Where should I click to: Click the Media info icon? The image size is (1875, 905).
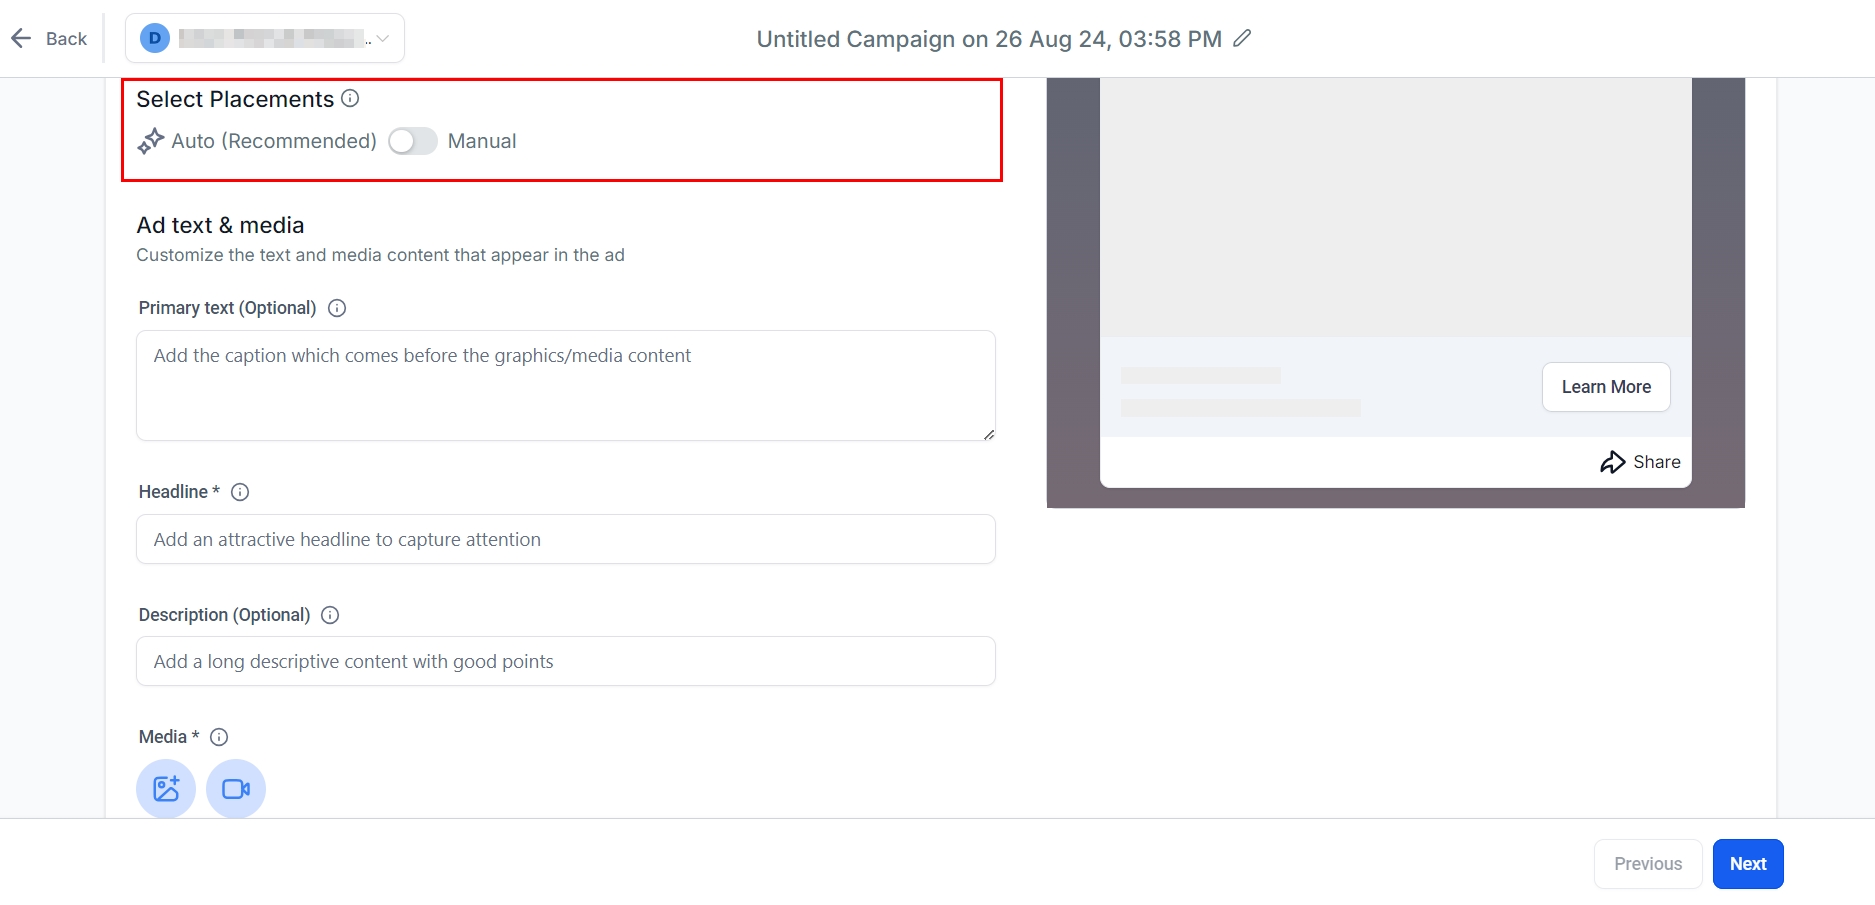point(219,737)
